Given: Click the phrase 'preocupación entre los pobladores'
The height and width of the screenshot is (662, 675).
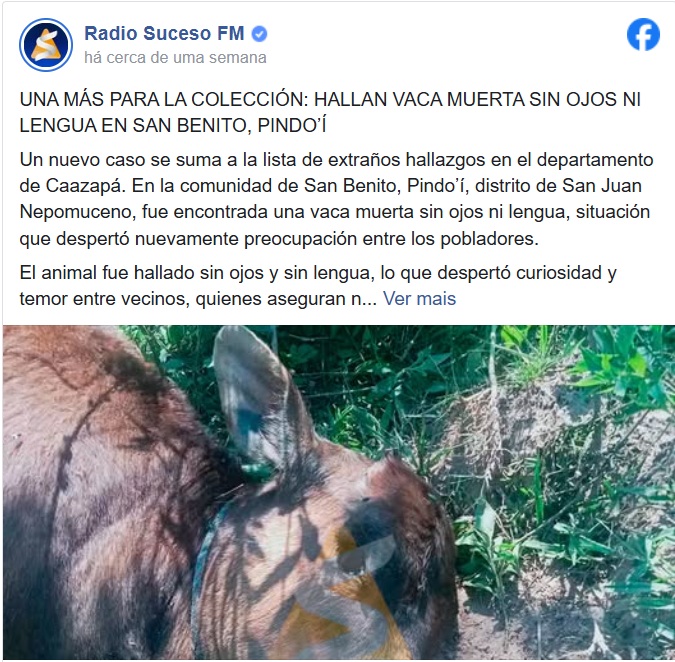Looking at the screenshot, I should [391, 239].
